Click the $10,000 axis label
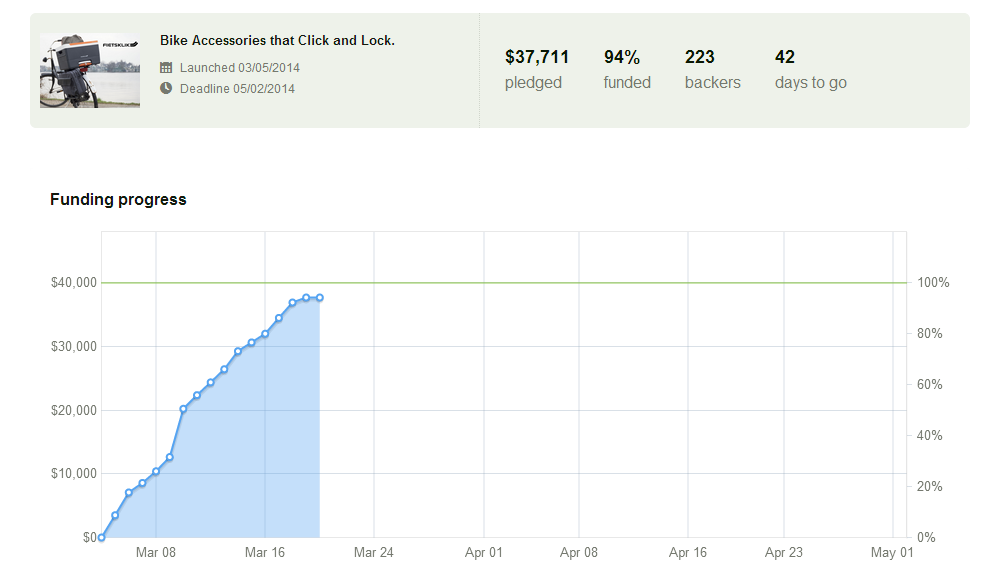The width and height of the screenshot is (981, 578). [x=74, y=474]
